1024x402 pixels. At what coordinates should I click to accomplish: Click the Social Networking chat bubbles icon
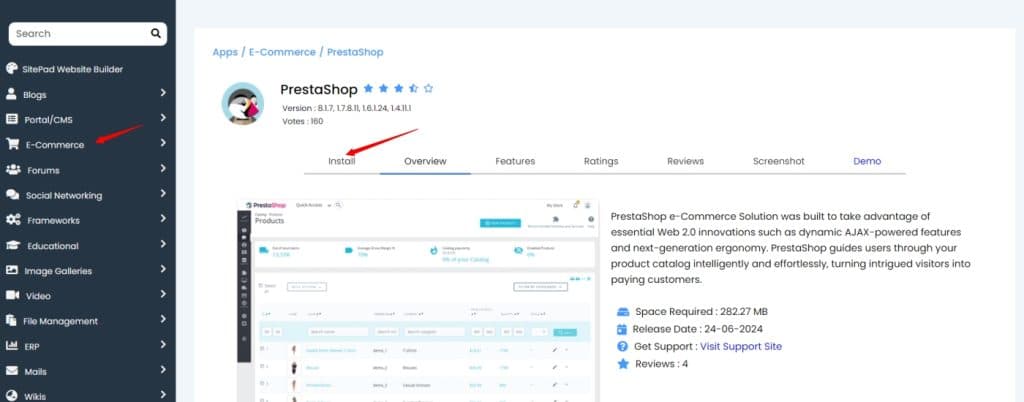(12, 194)
